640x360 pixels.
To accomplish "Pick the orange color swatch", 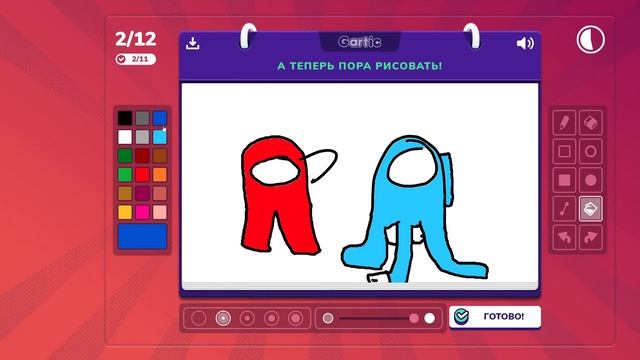I will coord(160,174).
